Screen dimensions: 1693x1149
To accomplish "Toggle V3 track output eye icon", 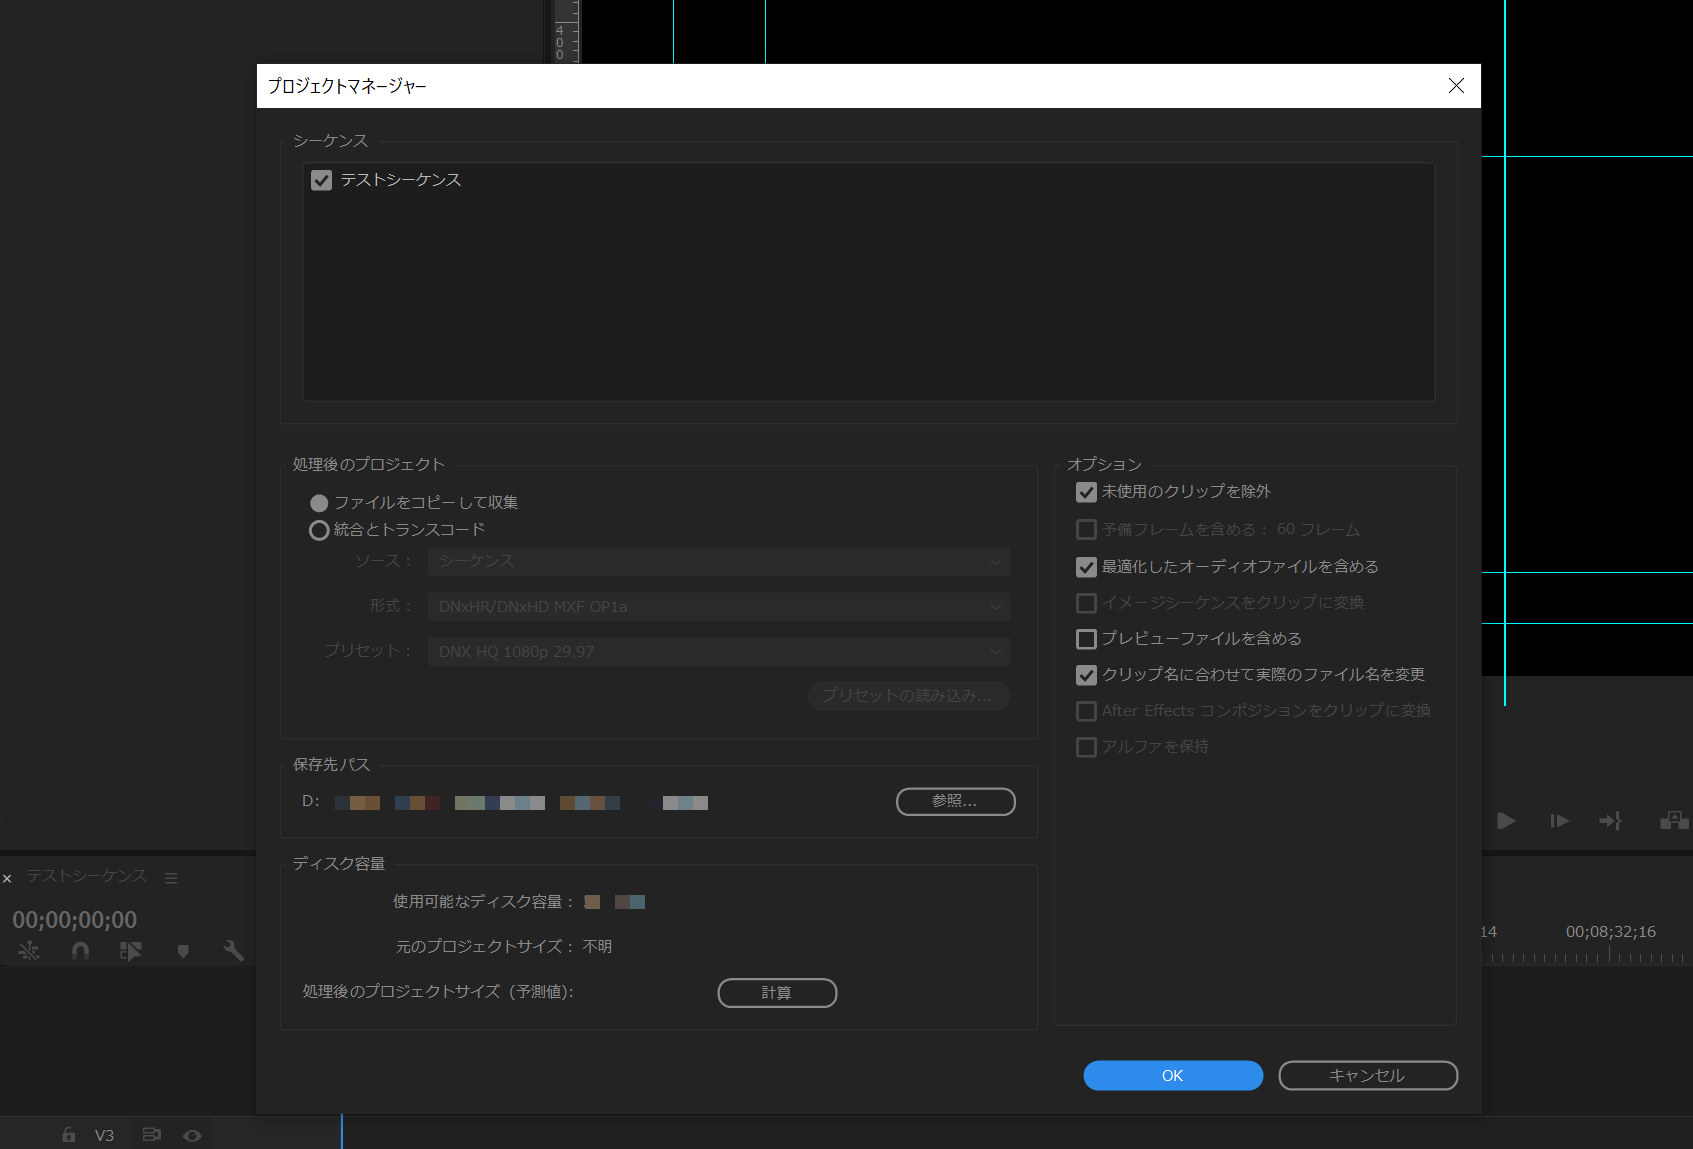I will coord(191,1134).
